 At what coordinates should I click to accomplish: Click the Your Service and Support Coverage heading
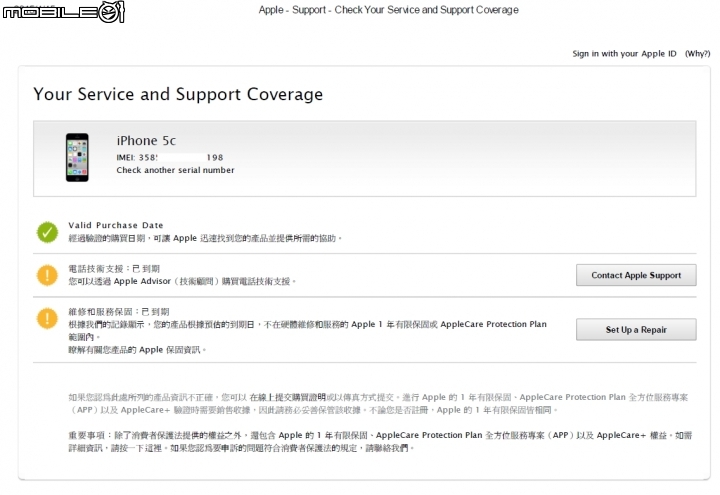tap(178, 94)
